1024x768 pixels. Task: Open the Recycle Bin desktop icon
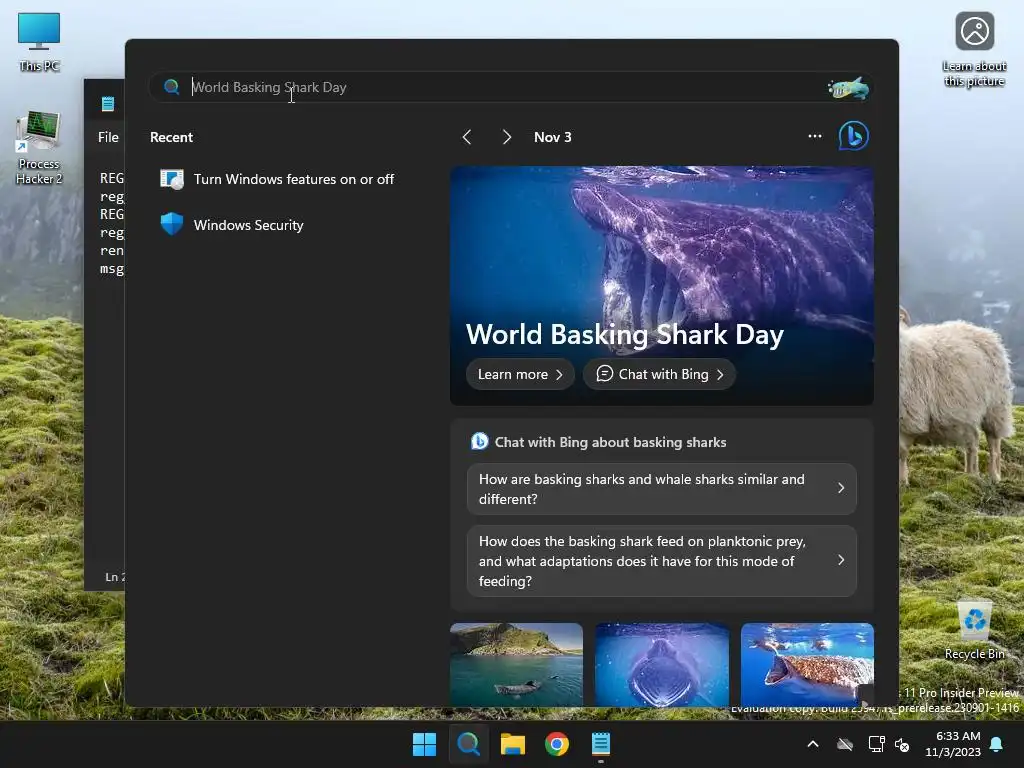click(x=974, y=630)
